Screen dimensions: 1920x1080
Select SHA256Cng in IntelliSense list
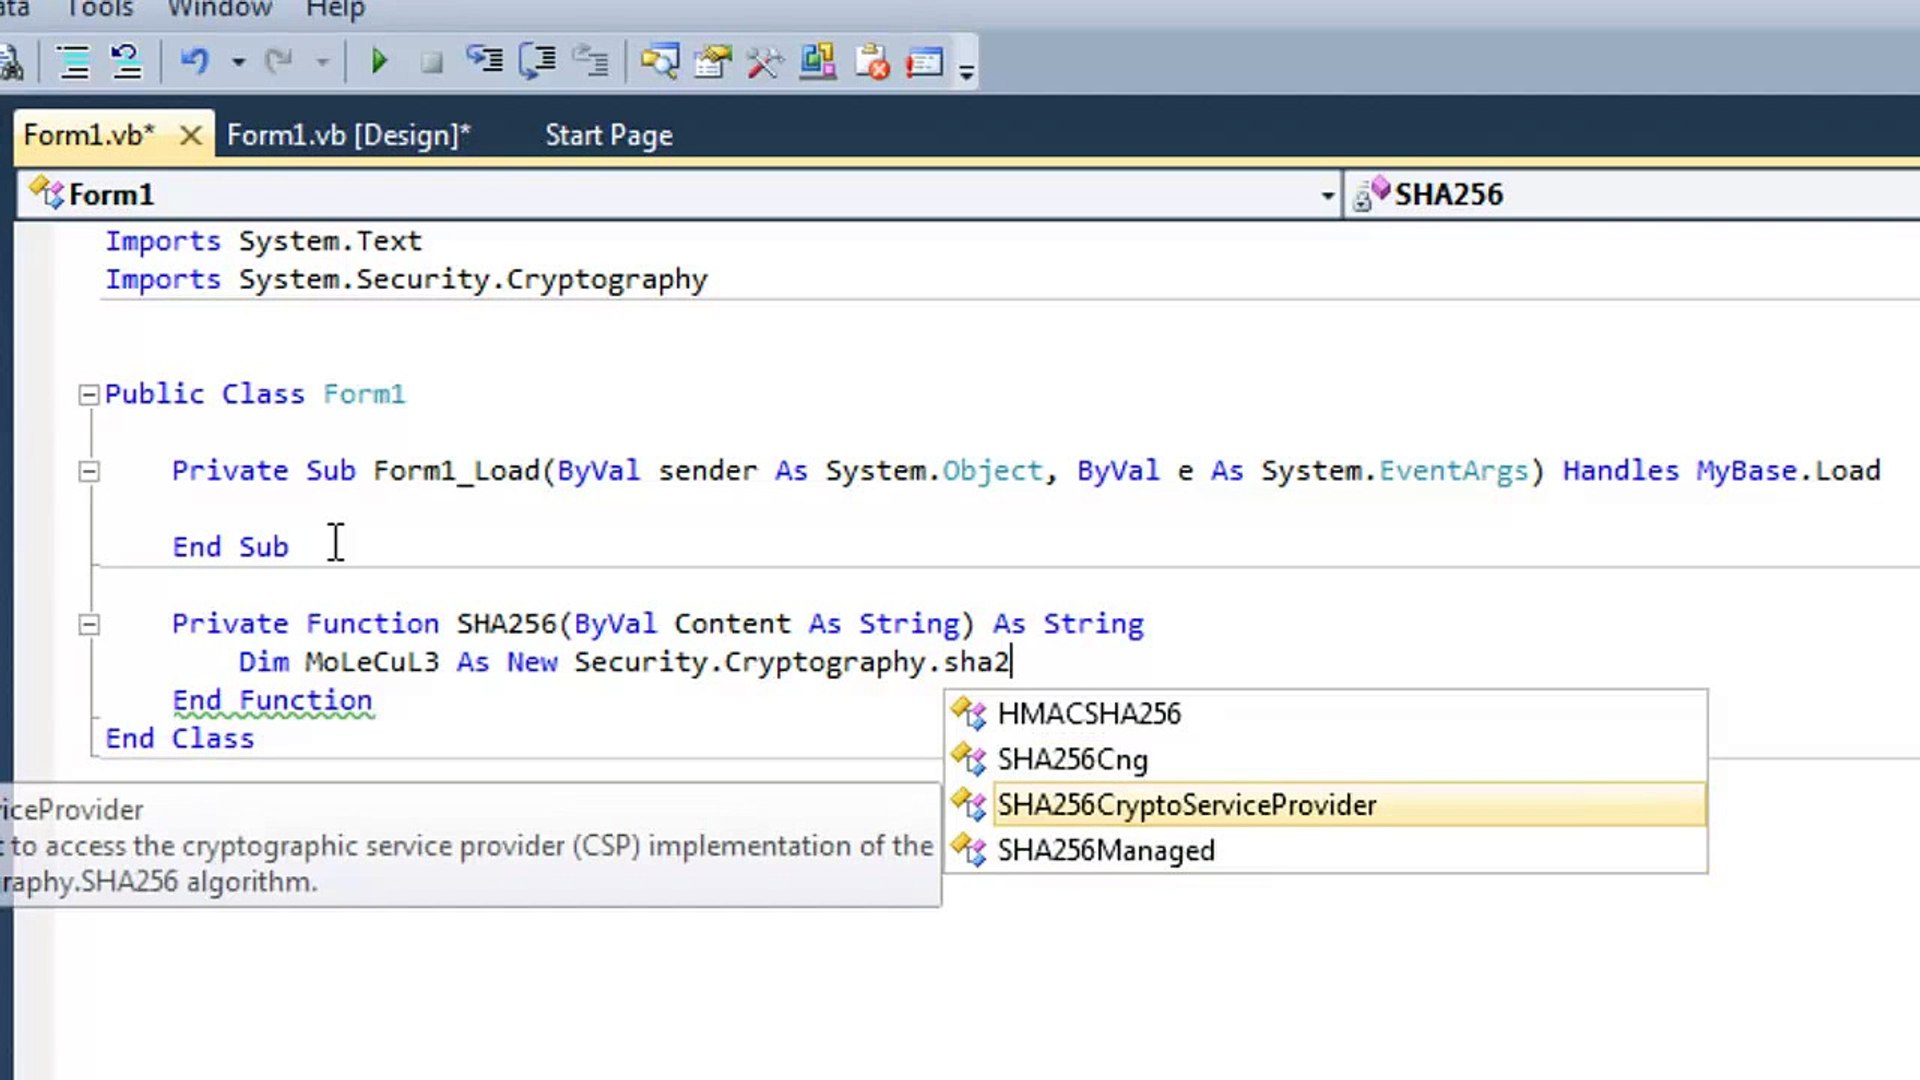pyautogui.click(x=1326, y=760)
